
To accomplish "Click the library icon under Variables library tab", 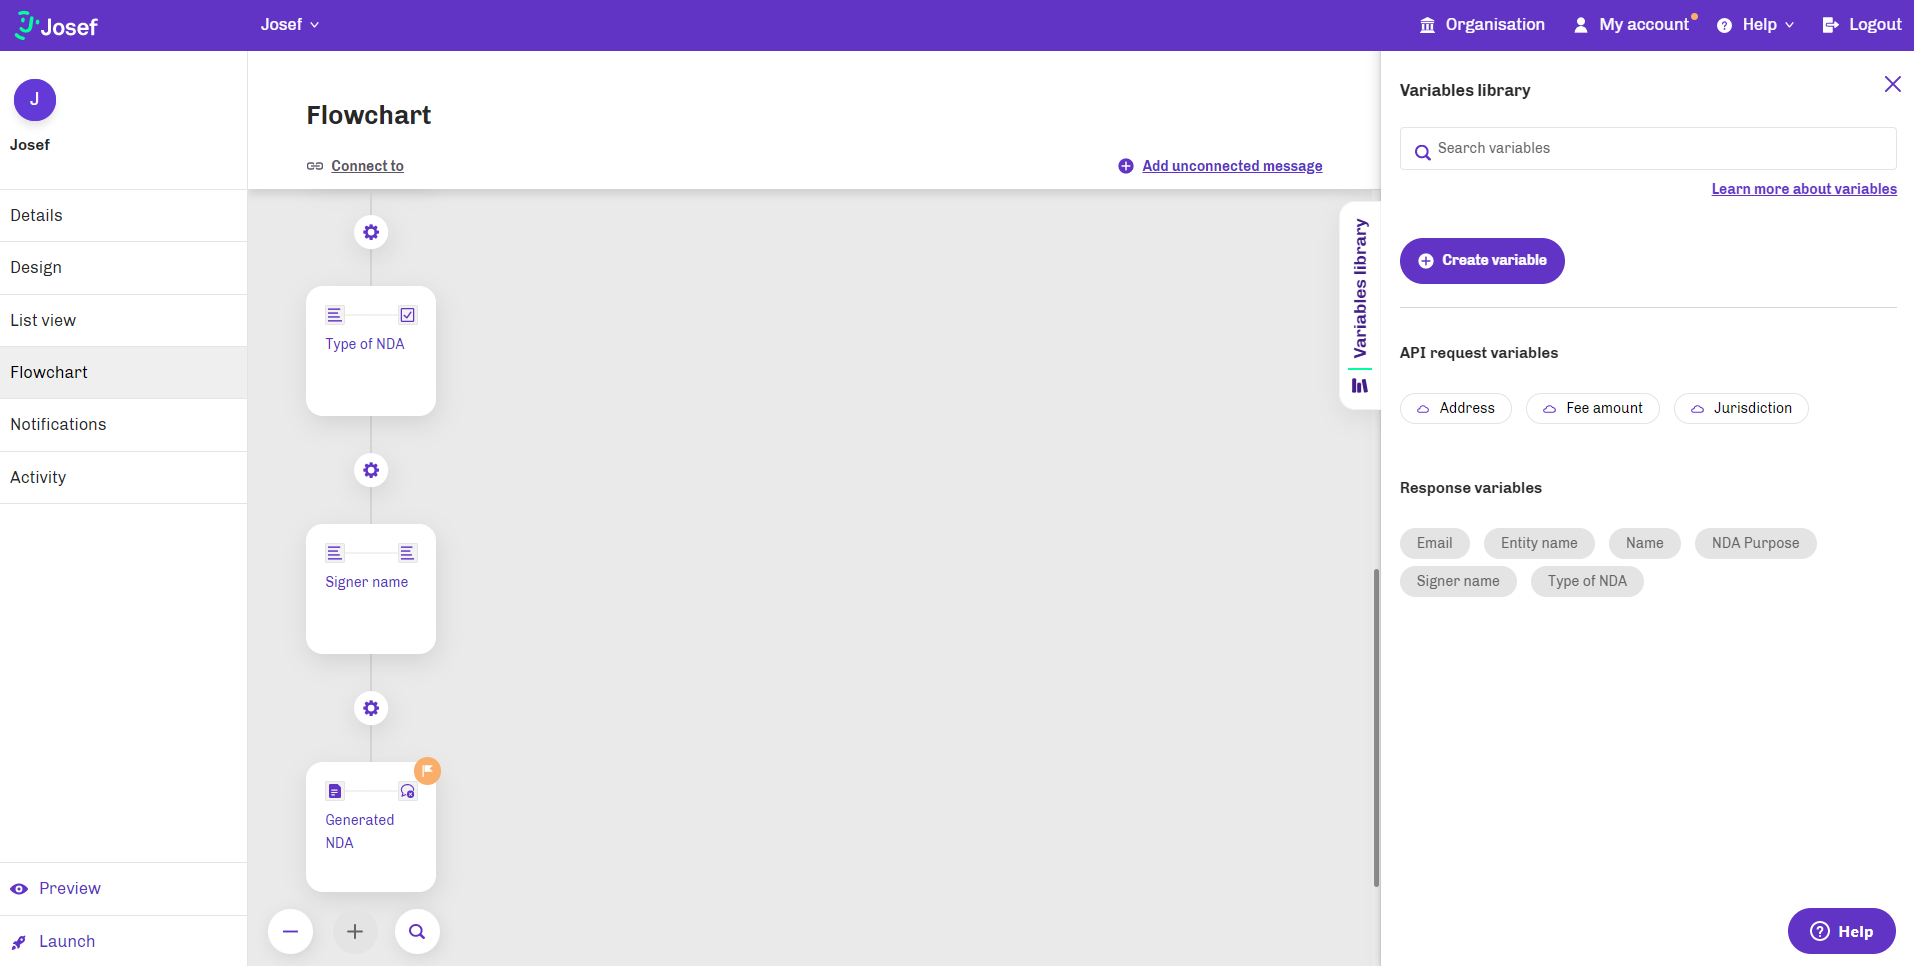I will [1360, 386].
